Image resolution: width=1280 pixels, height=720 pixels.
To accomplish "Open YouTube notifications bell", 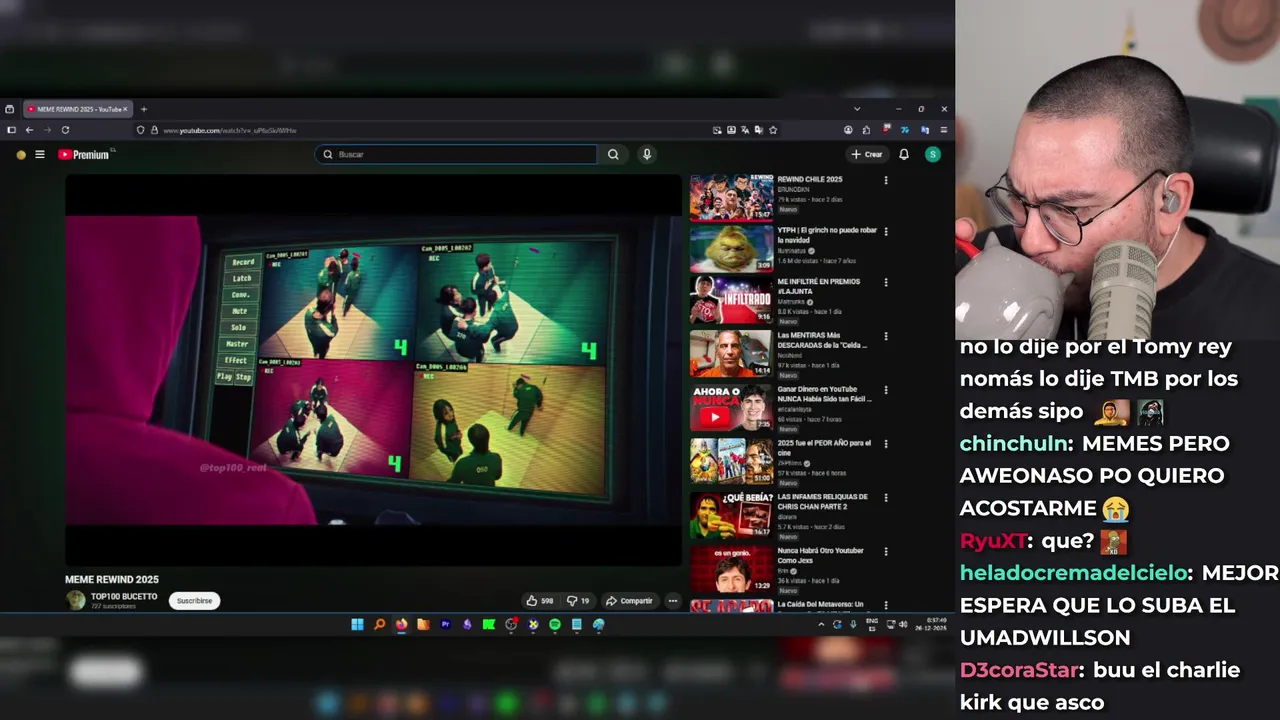I will [x=904, y=154].
